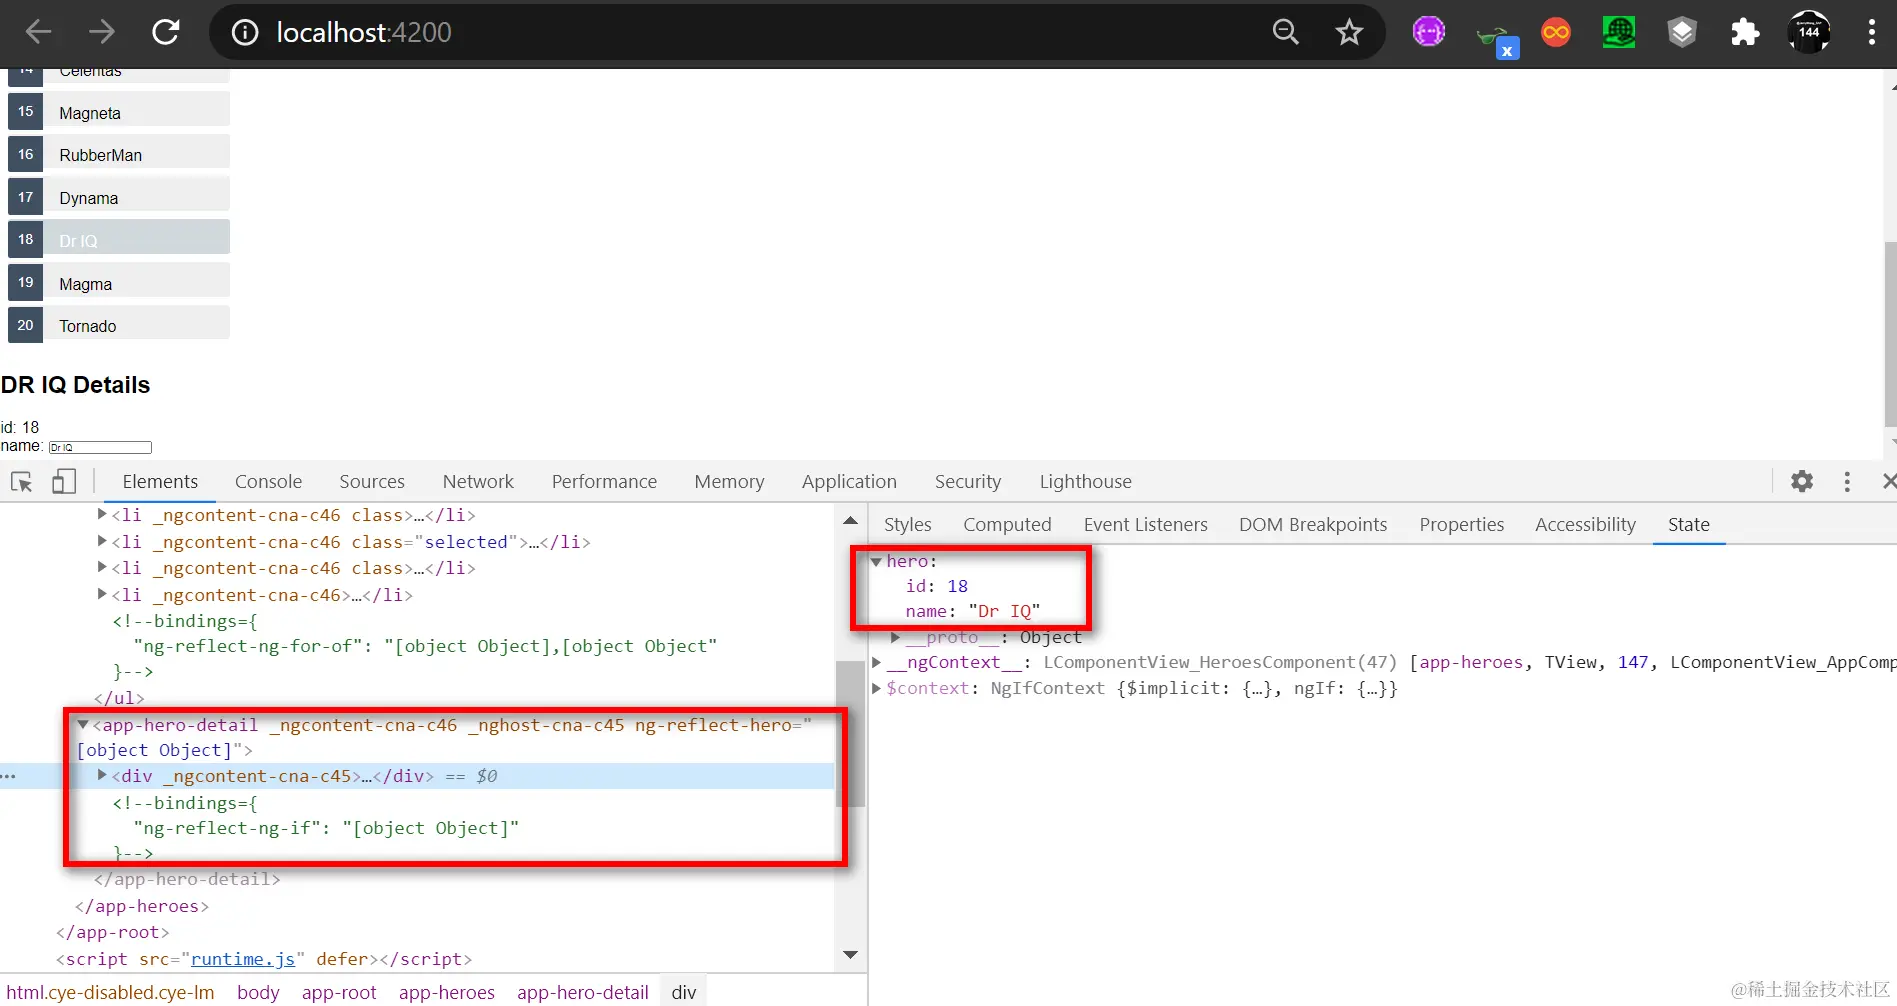Select hero RubberMan in the list
The width and height of the screenshot is (1897, 1006).
pos(119,155)
